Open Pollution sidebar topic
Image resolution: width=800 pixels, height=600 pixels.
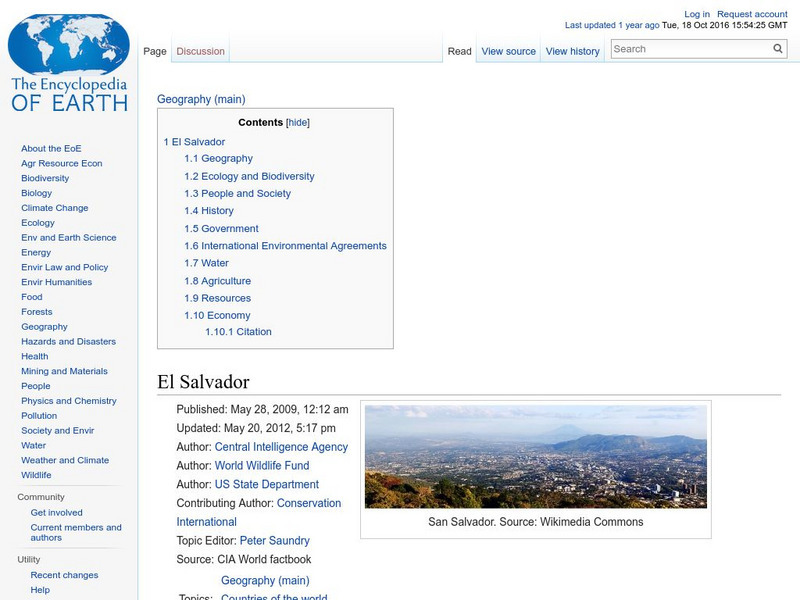coord(39,415)
